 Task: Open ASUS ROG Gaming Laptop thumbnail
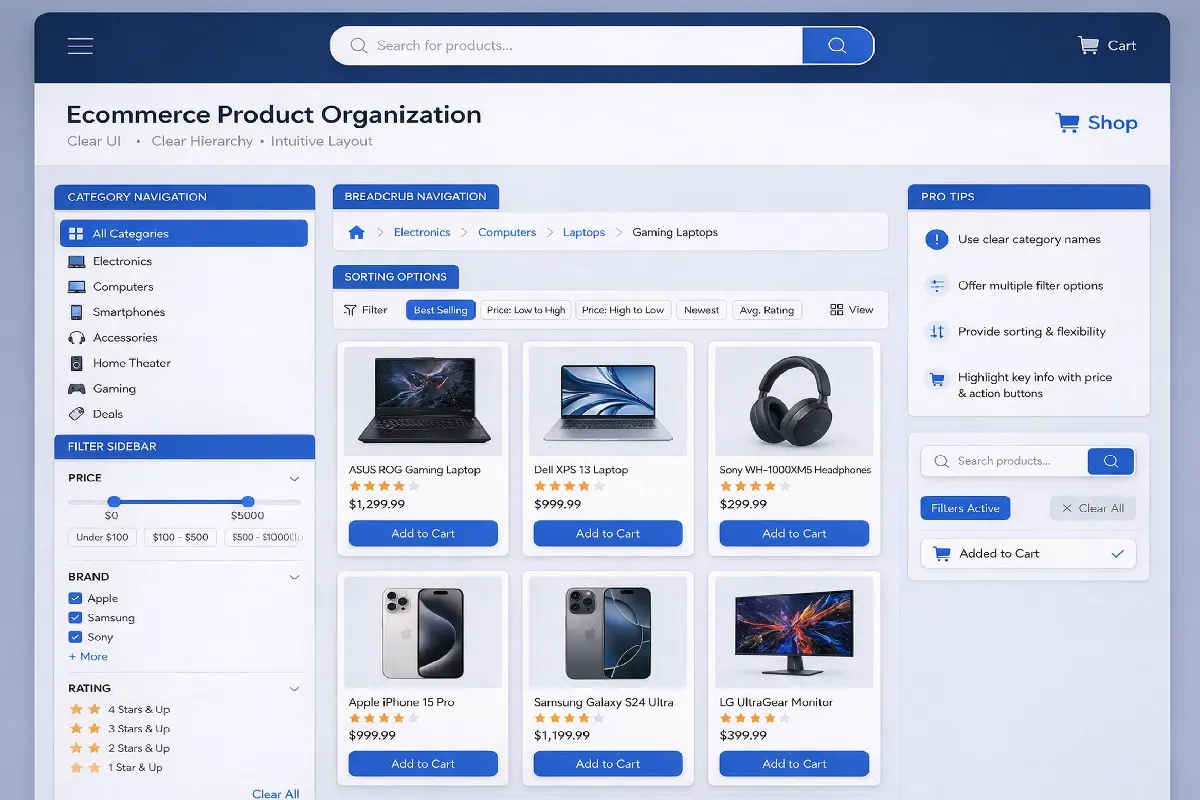tap(423, 402)
